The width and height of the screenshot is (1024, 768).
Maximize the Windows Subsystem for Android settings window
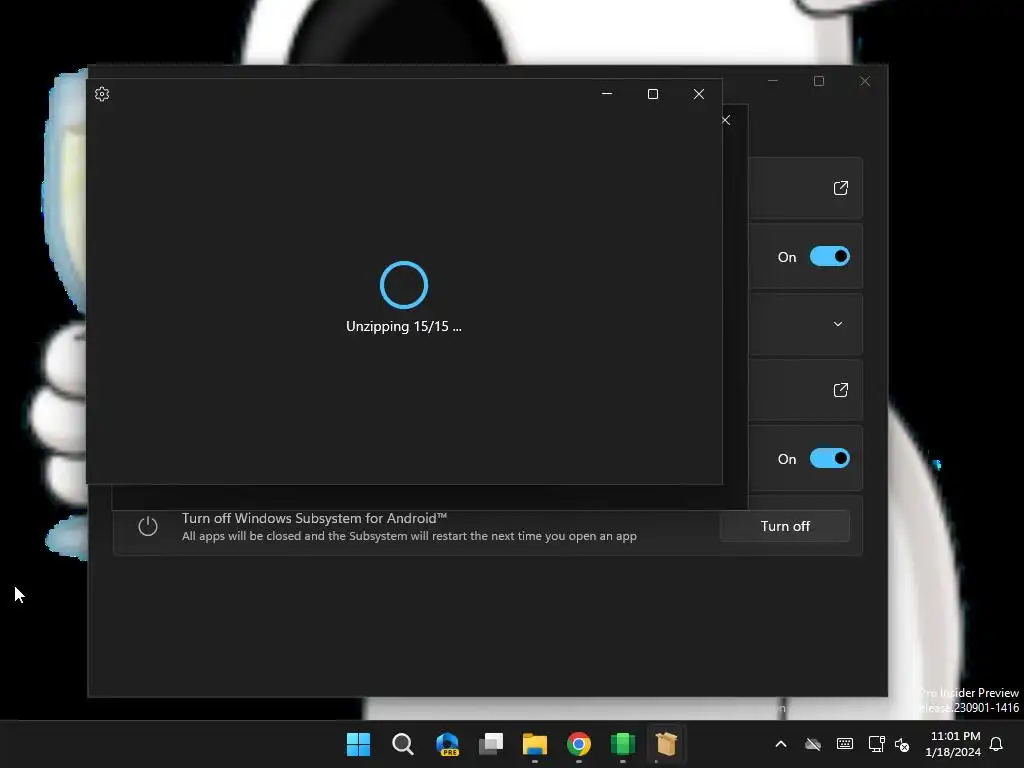(819, 81)
